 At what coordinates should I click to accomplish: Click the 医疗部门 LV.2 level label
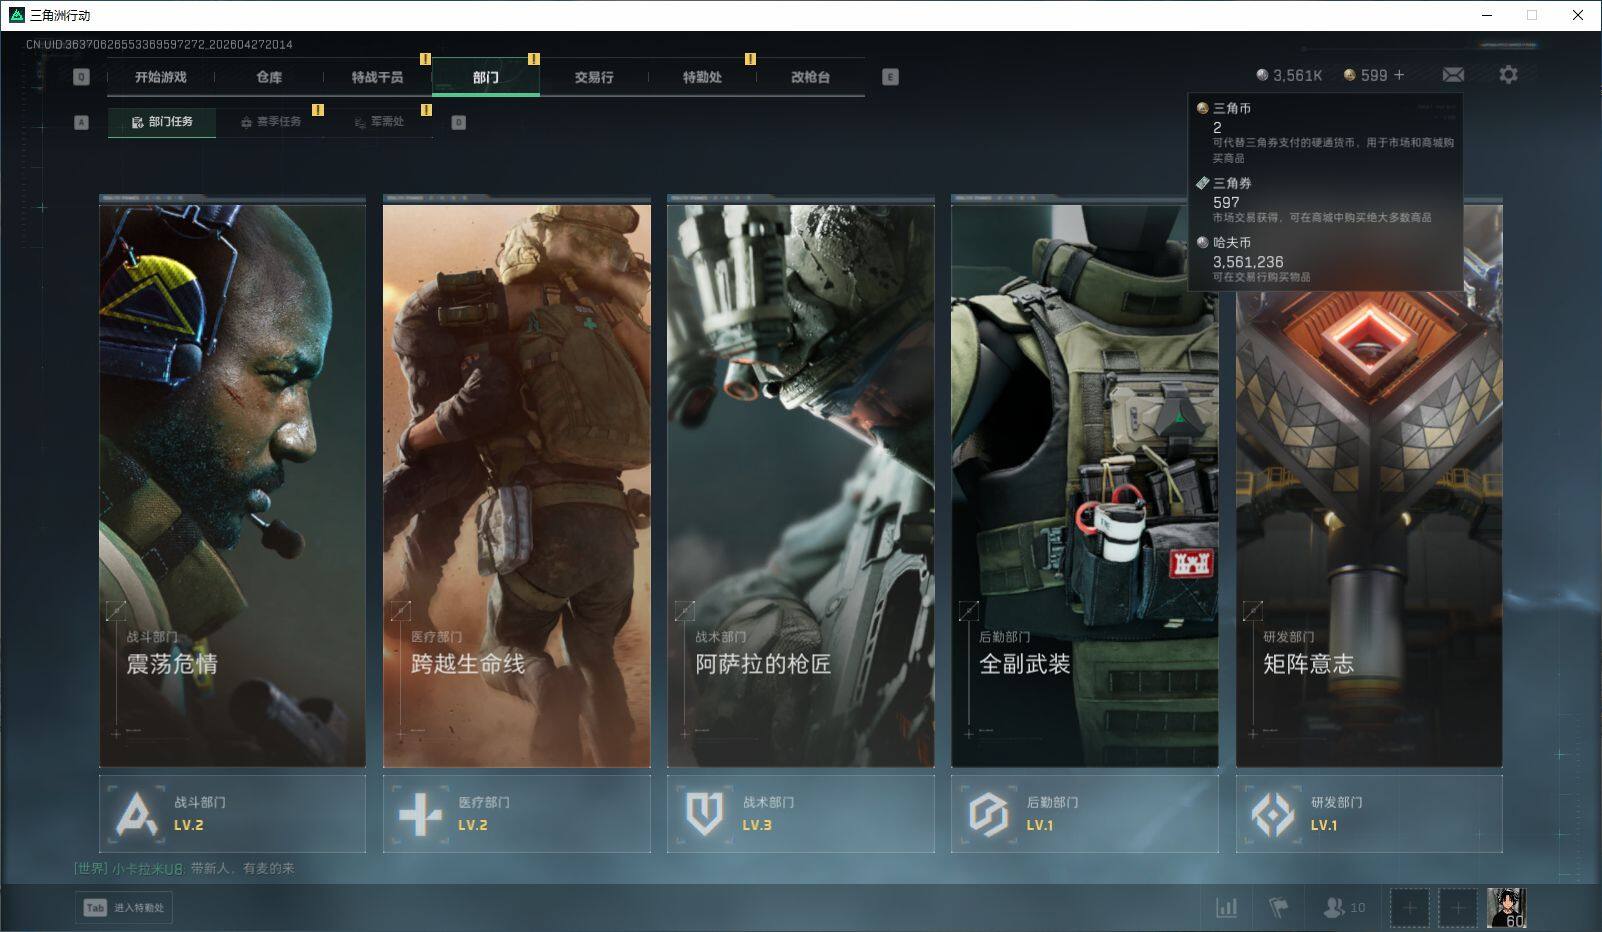click(473, 826)
